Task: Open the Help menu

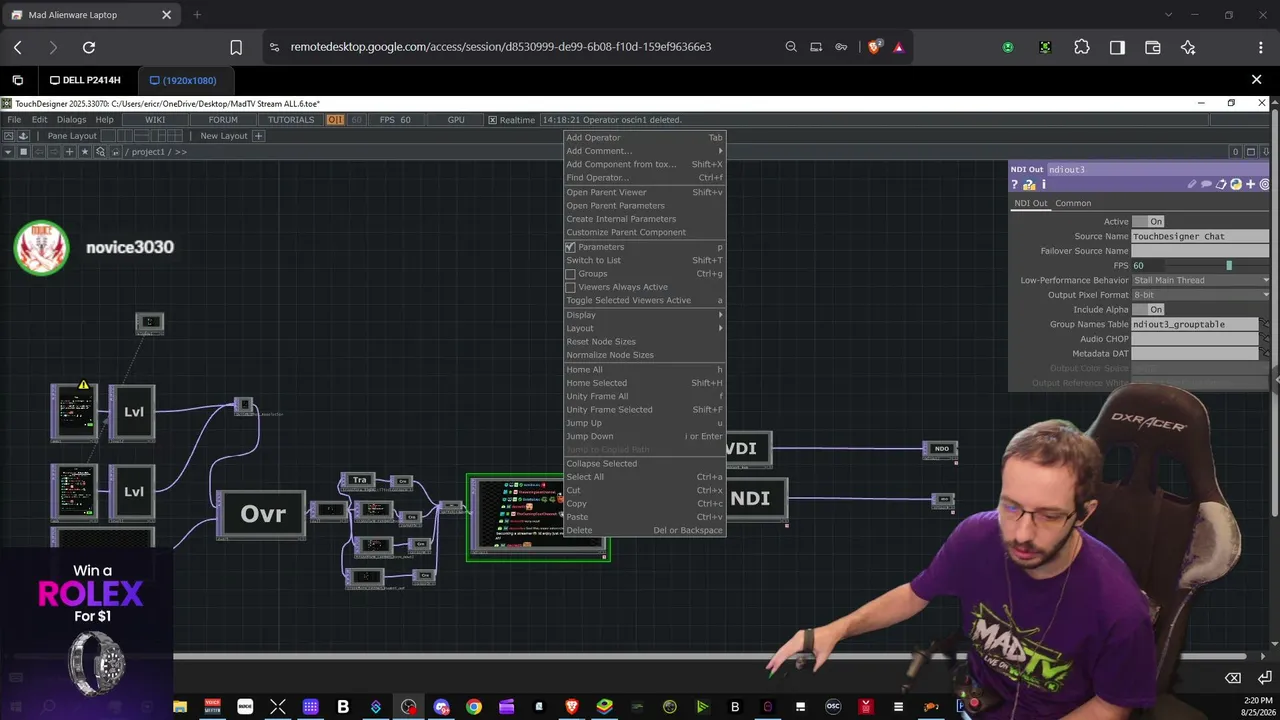Action: tap(104, 120)
